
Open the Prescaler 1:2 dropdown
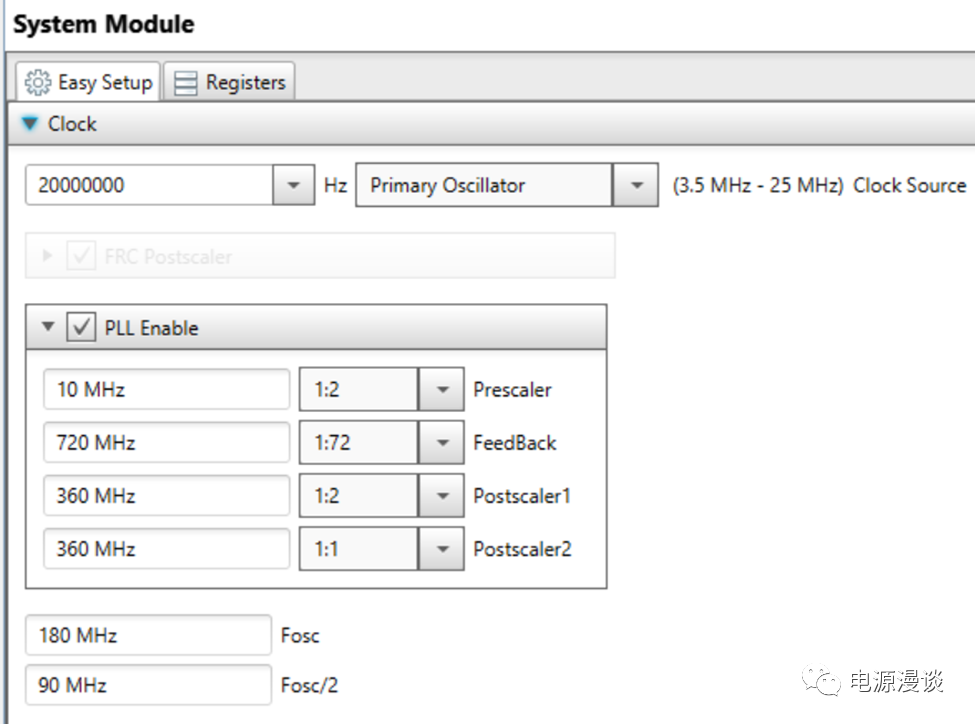pyautogui.click(x=441, y=390)
